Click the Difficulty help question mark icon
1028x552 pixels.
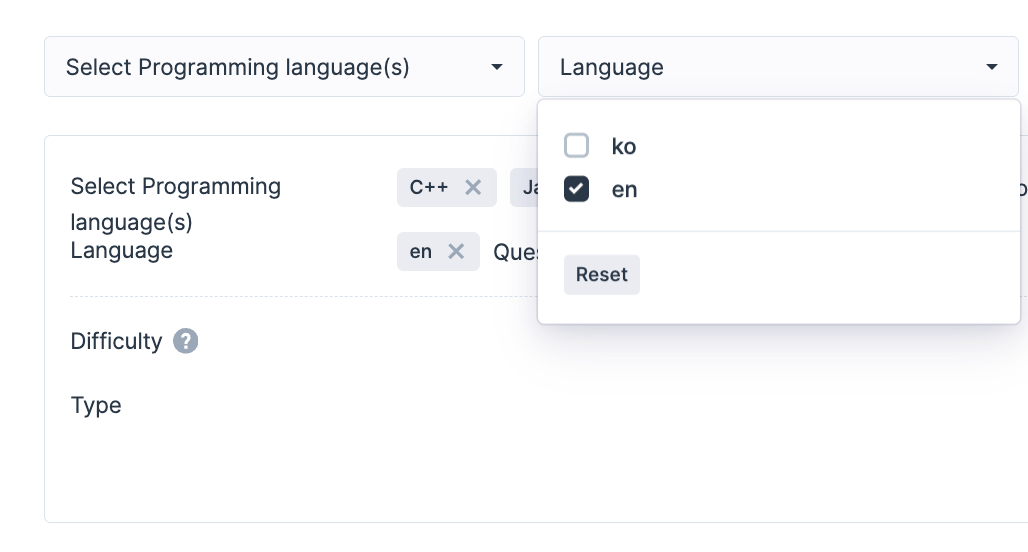(185, 341)
